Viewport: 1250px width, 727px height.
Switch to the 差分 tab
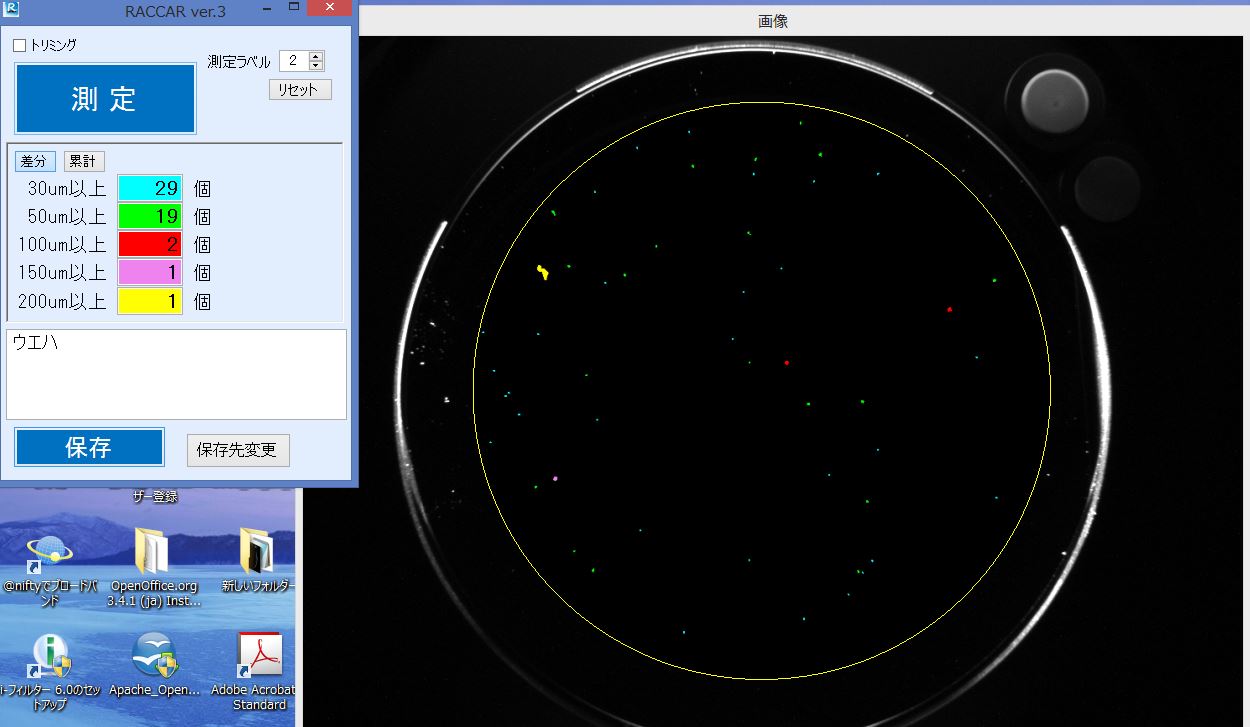click(34, 161)
